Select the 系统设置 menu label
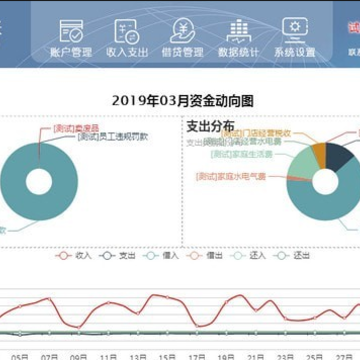Viewport: 360px width, 360px height. pyautogui.click(x=295, y=52)
